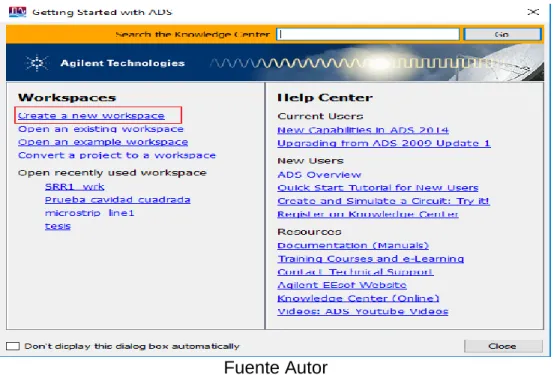Open recent workspace SRR1_wrk
554x375 pixels.
pyautogui.click(x=75, y=187)
